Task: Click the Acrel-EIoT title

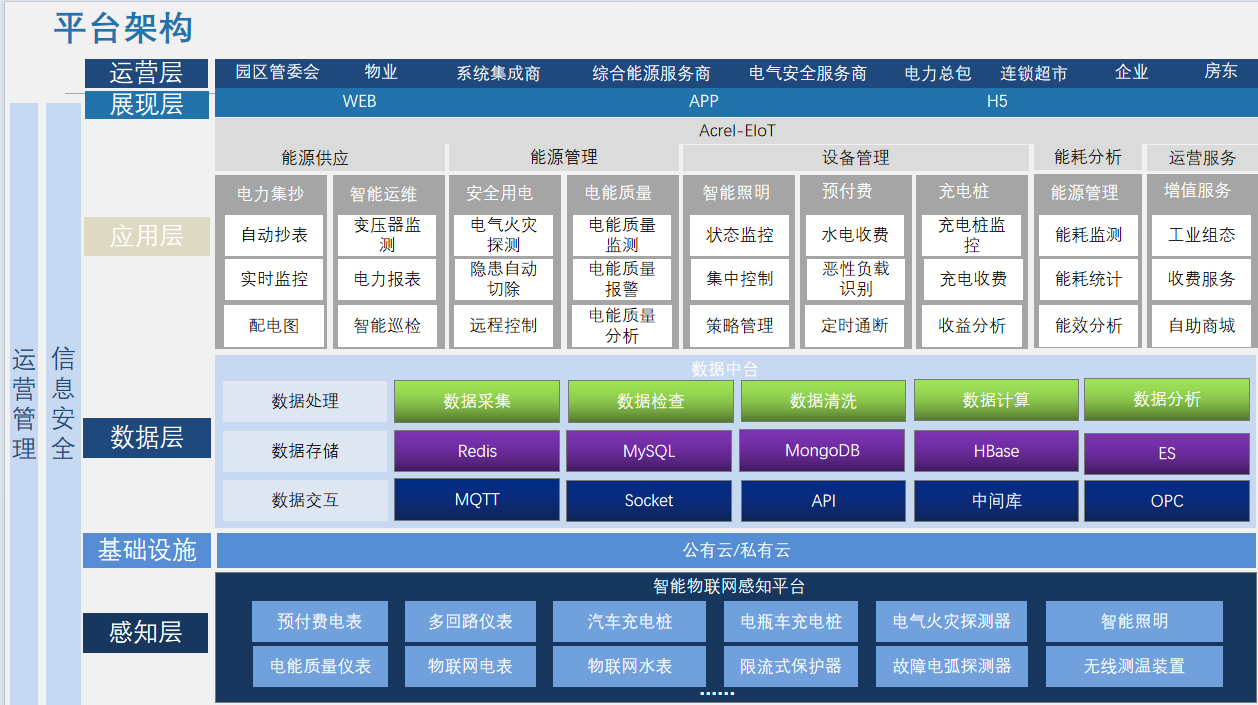Action: click(x=737, y=131)
